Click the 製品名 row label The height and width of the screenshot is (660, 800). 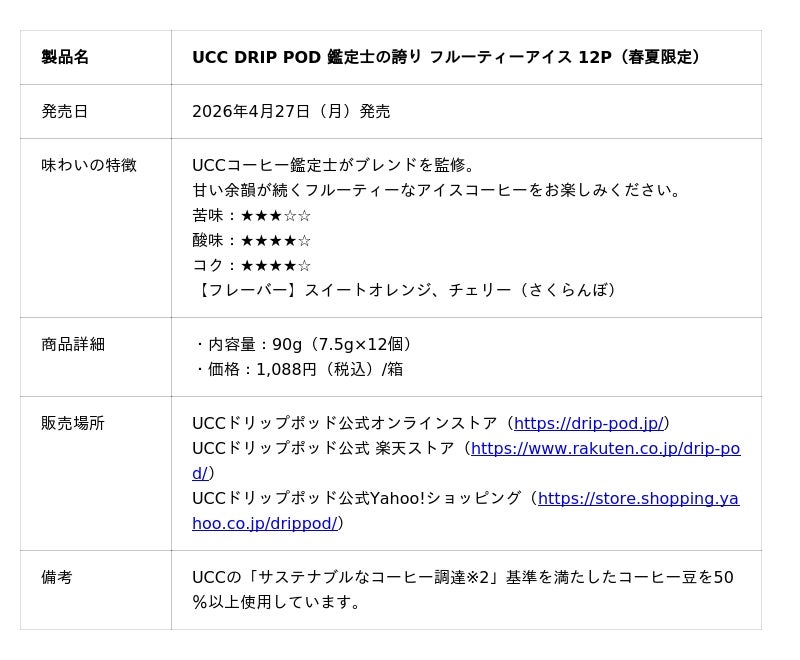(x=65, y=57)
